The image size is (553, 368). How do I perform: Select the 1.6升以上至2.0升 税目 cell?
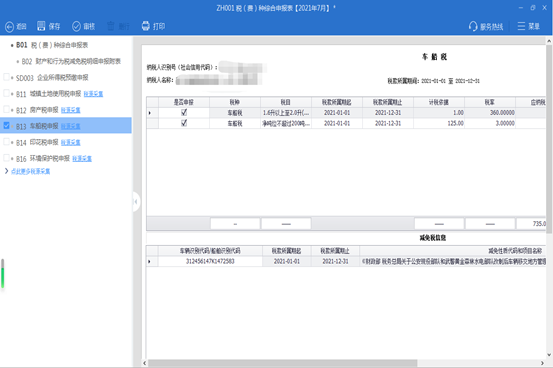[286, 113]
